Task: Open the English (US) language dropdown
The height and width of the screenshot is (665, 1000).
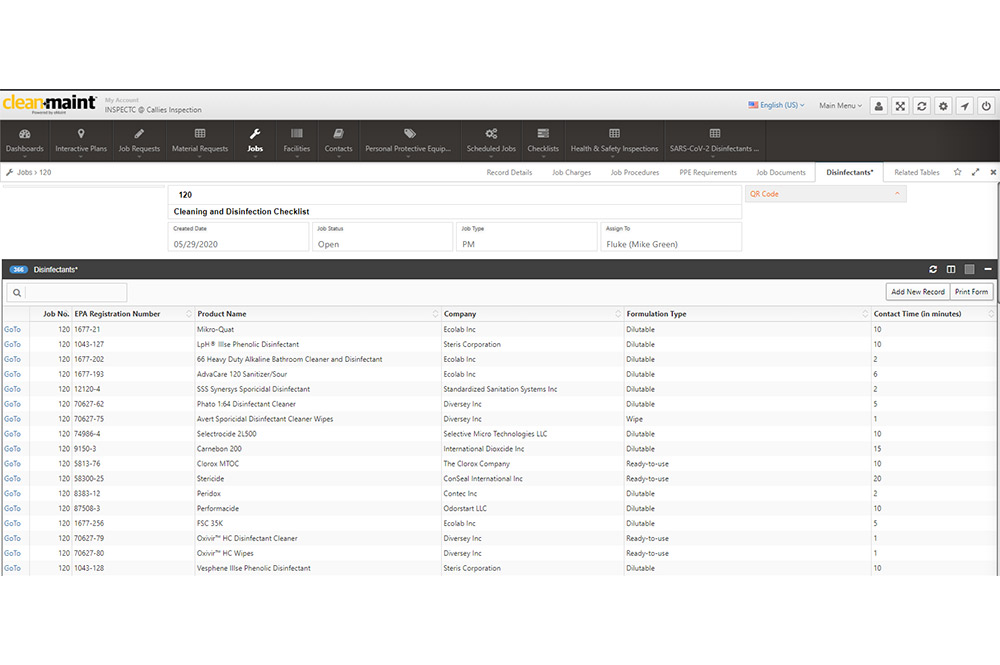Action: tap(776, 105)
